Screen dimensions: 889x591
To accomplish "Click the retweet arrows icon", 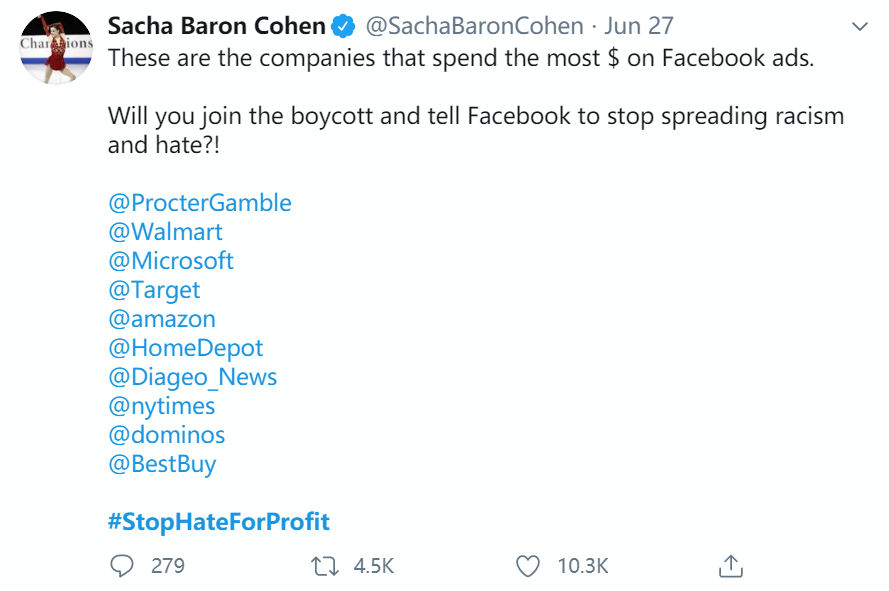I will 325,566.
